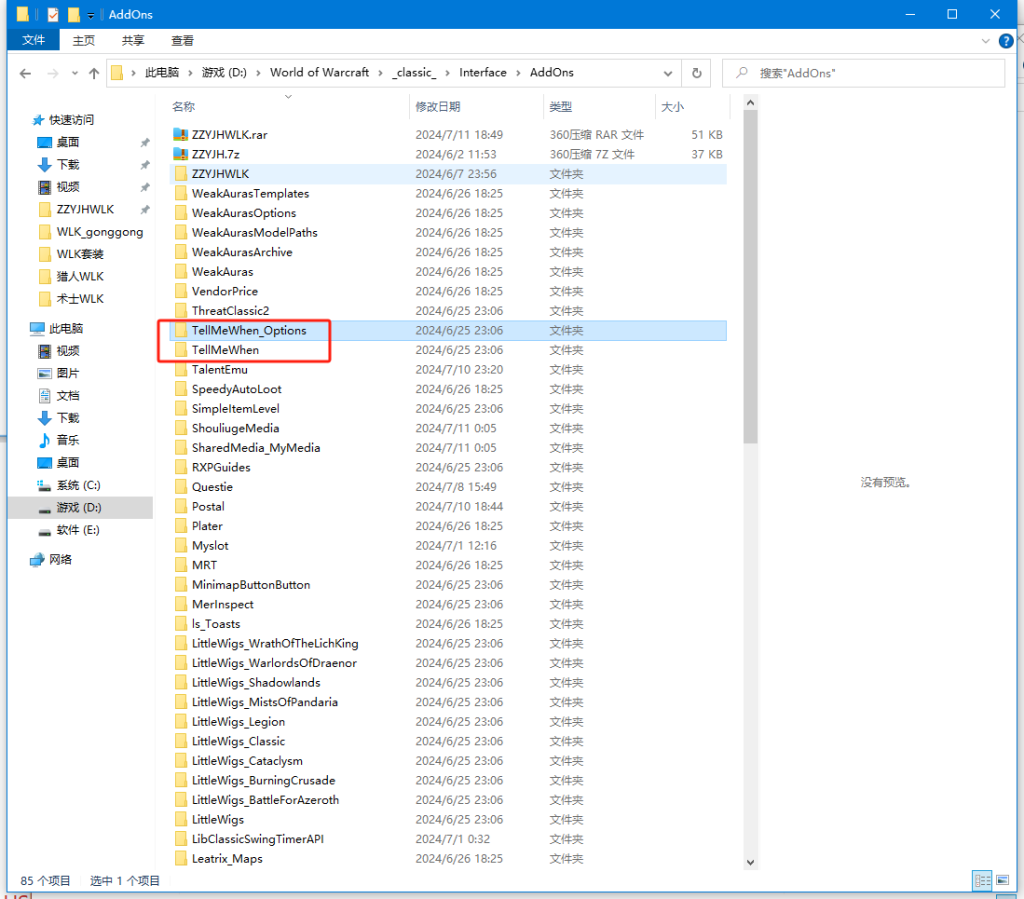The image size is (1024, 899).
Task: Open the address bar history dropdown
Action: pos(669,73)
